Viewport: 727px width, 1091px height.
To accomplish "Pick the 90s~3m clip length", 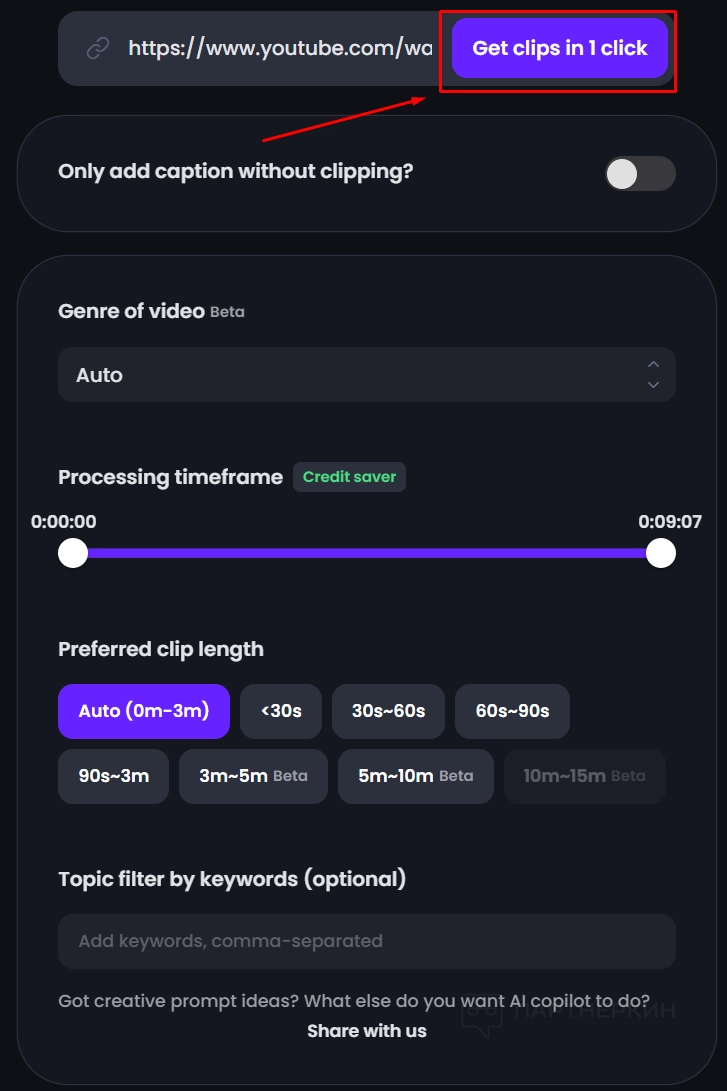I will tap(113, 776).
